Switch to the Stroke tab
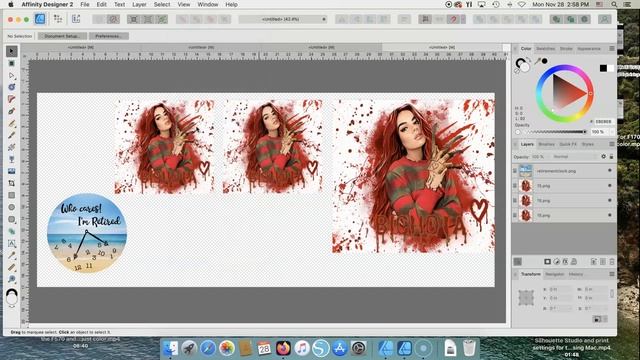 click(566, 49)
